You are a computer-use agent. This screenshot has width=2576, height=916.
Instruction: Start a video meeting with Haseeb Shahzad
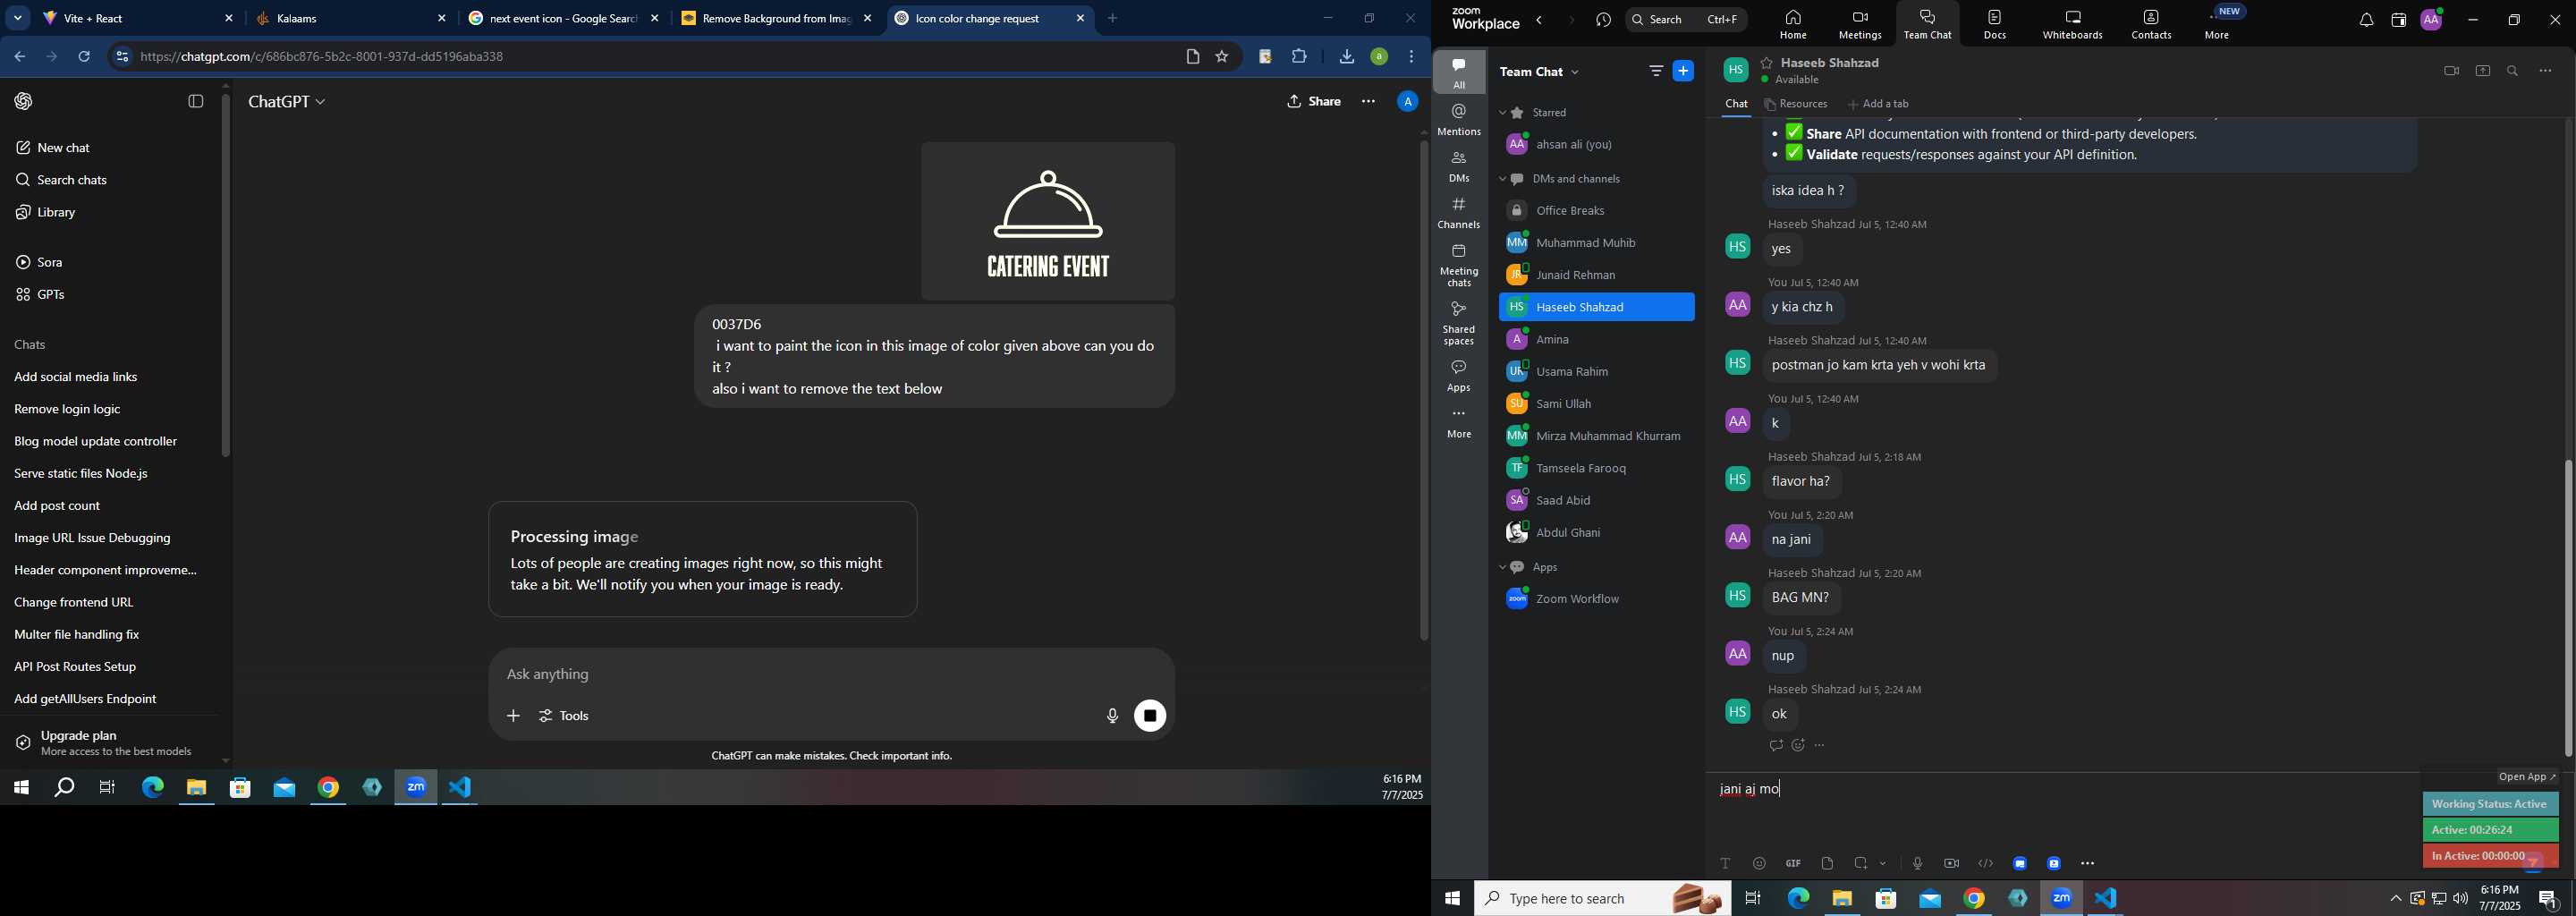pos(2451,71)
